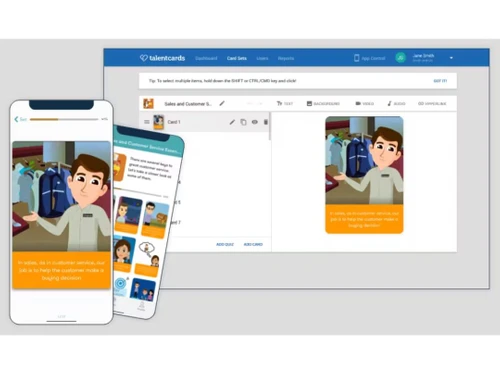This screenshot has width=500, height=375.
Task: Select the card preview image in editor
Action: (x=364, y=160)
